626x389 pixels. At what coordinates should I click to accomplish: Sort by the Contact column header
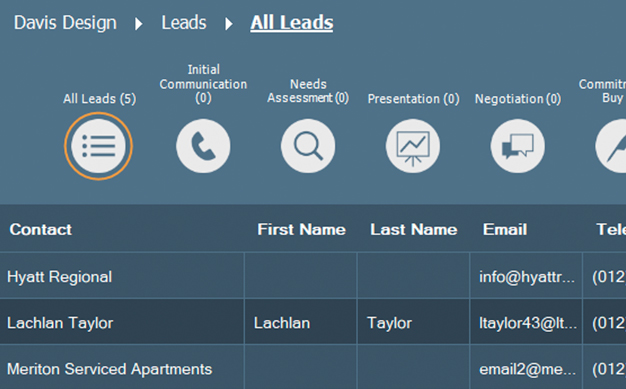(x=41, y=229)
